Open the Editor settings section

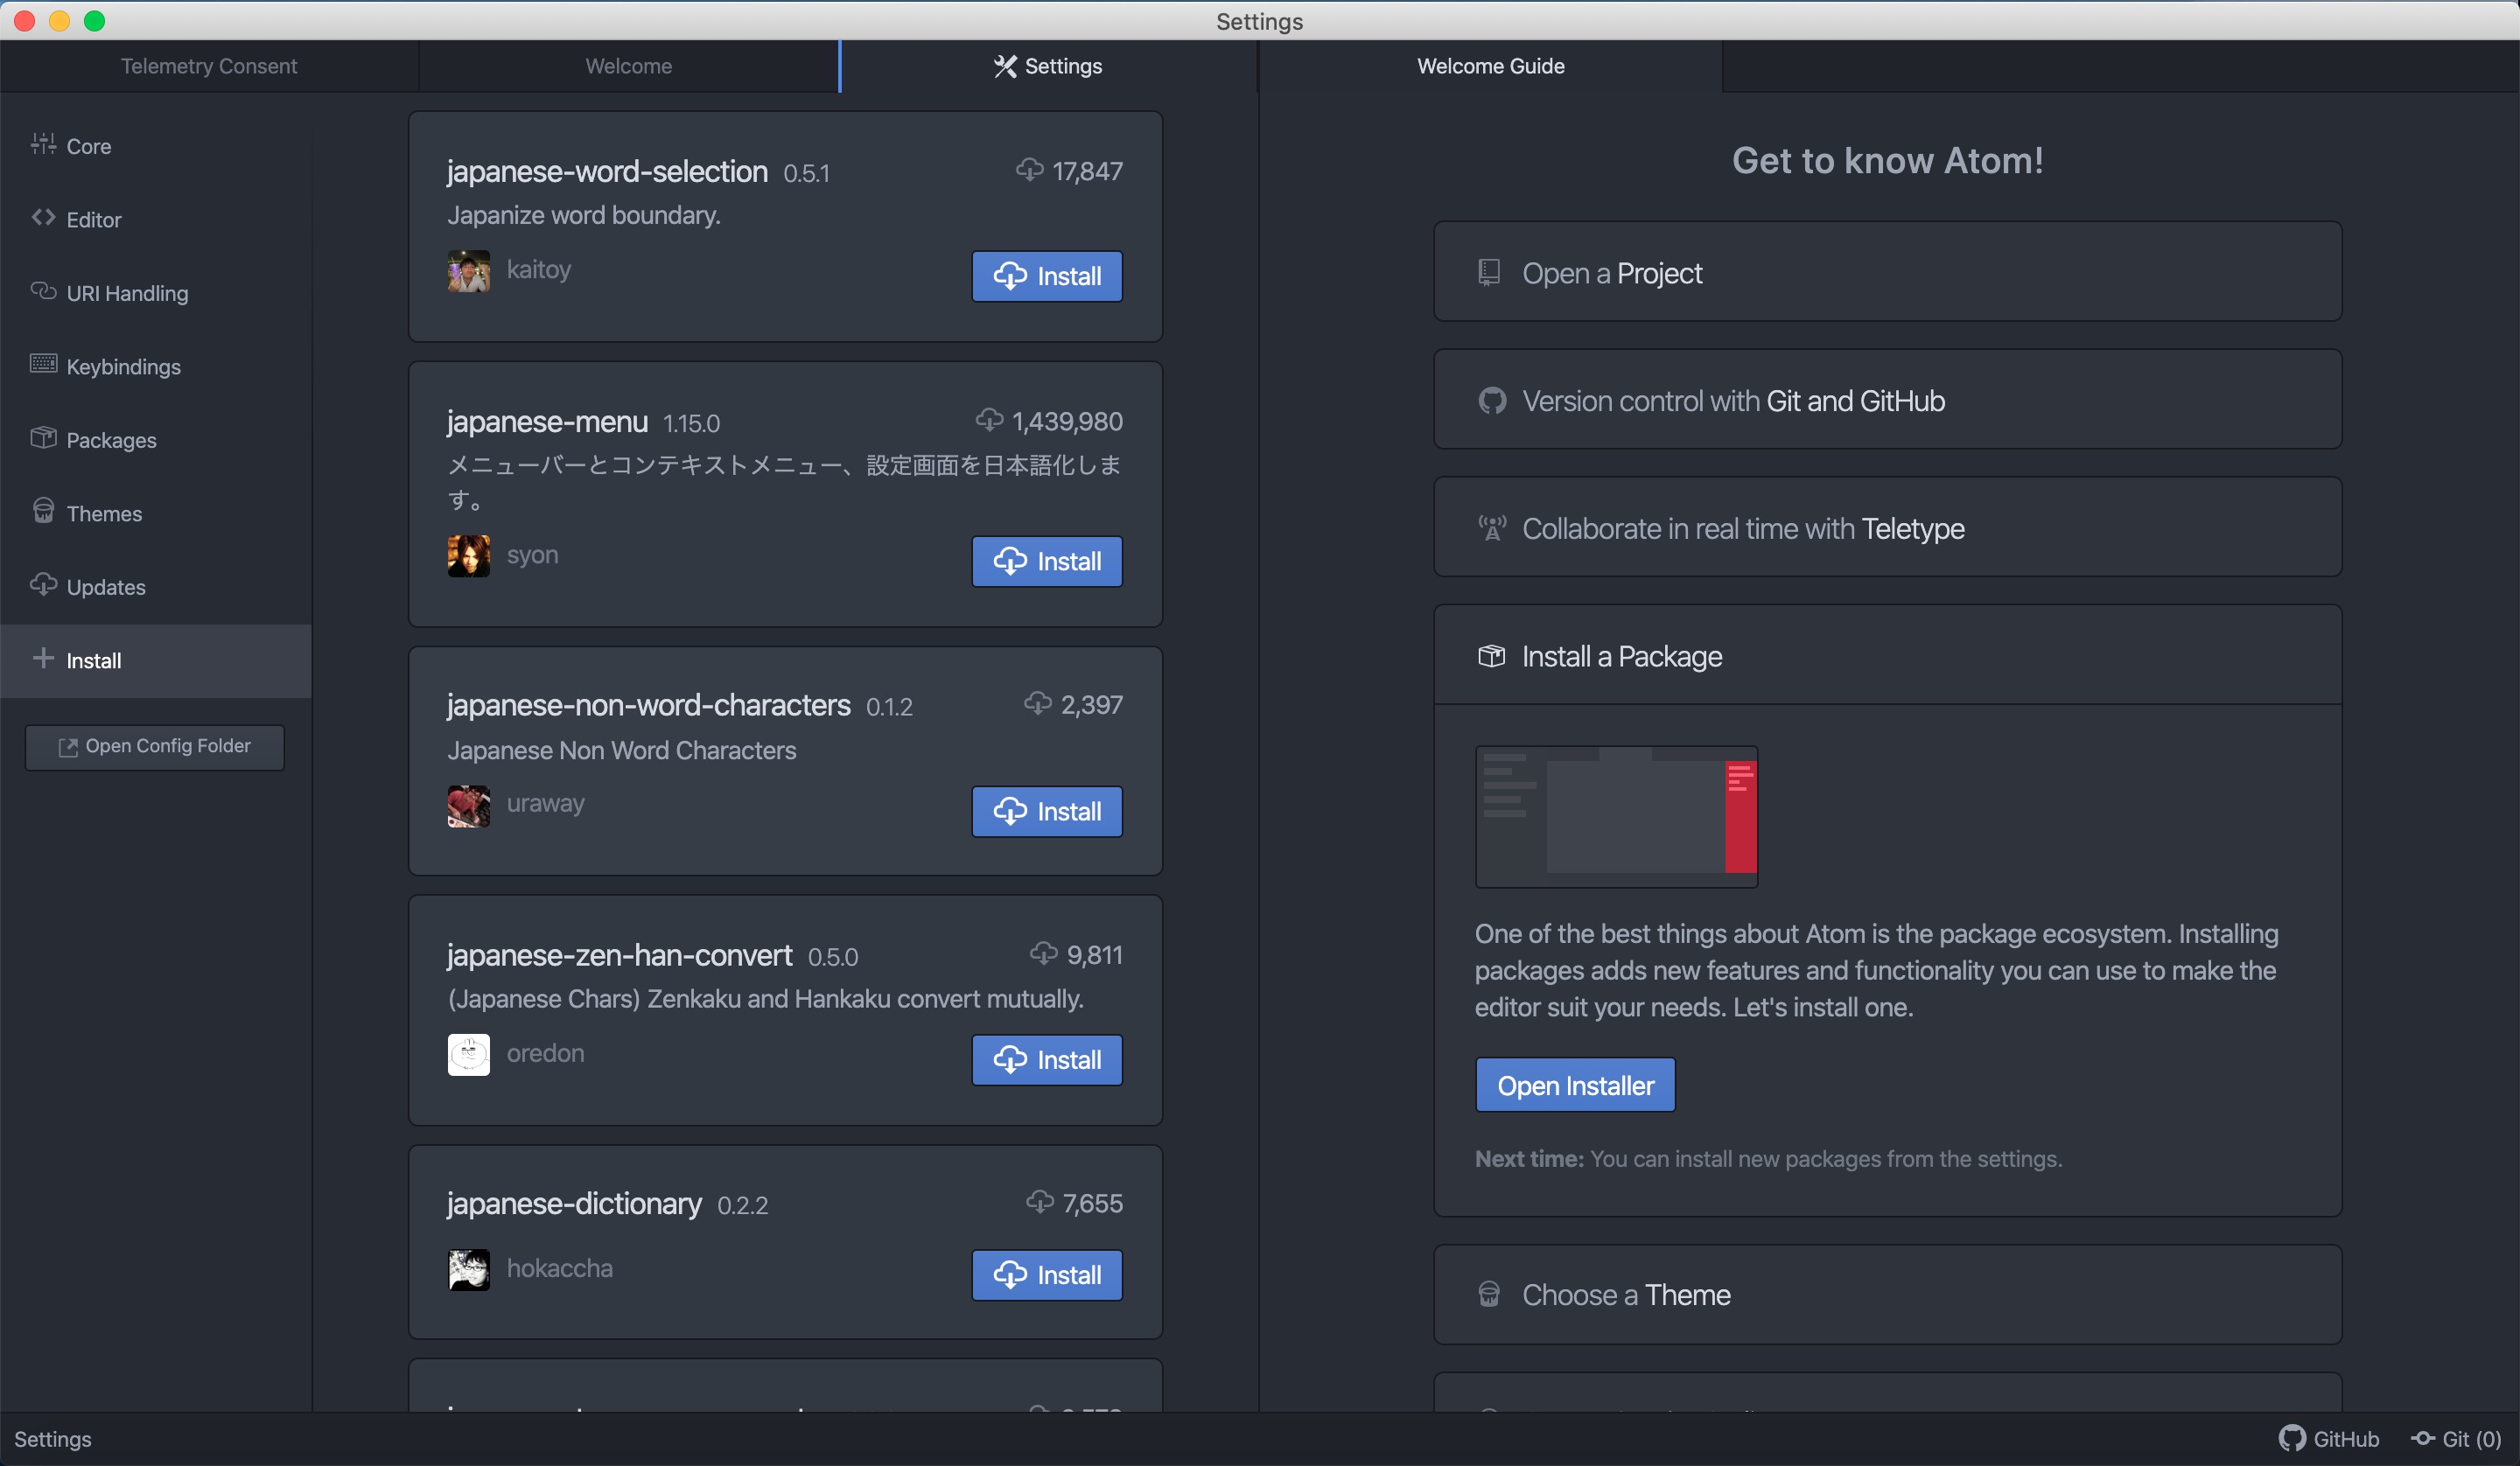coord(155,219)
